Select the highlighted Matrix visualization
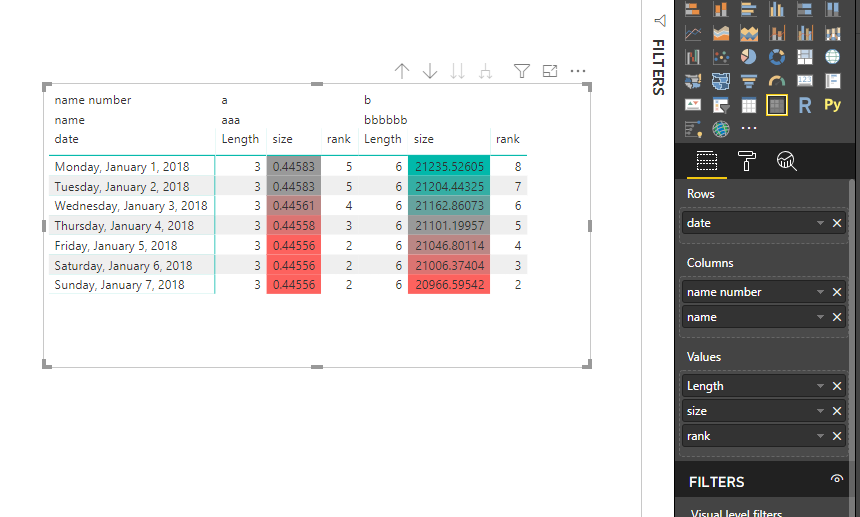 [x=777, y=105]
